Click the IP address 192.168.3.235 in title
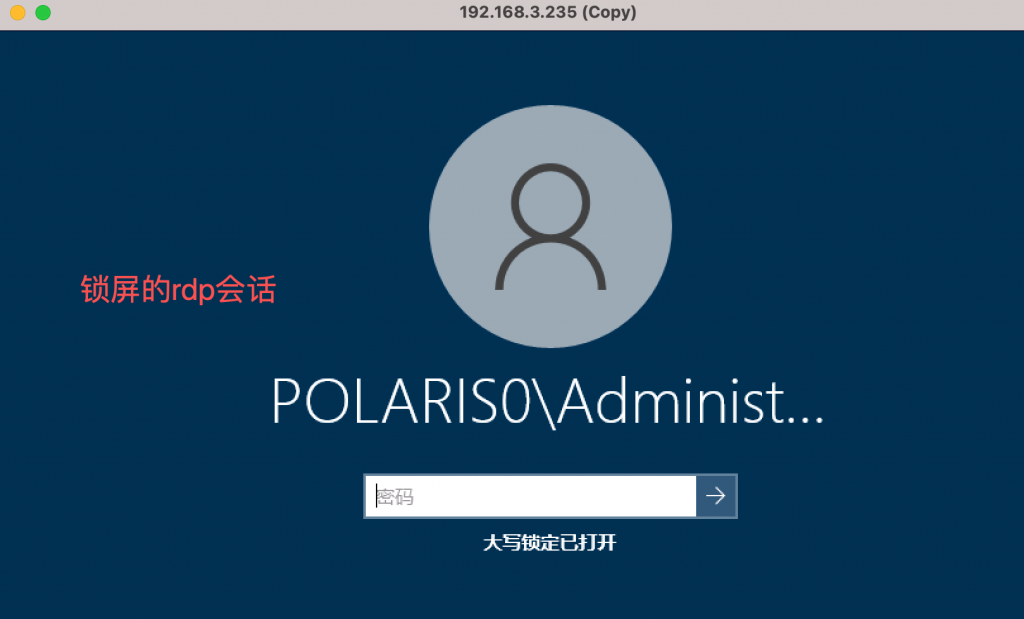Viewport: 1024px width, 619px height. 519,12
